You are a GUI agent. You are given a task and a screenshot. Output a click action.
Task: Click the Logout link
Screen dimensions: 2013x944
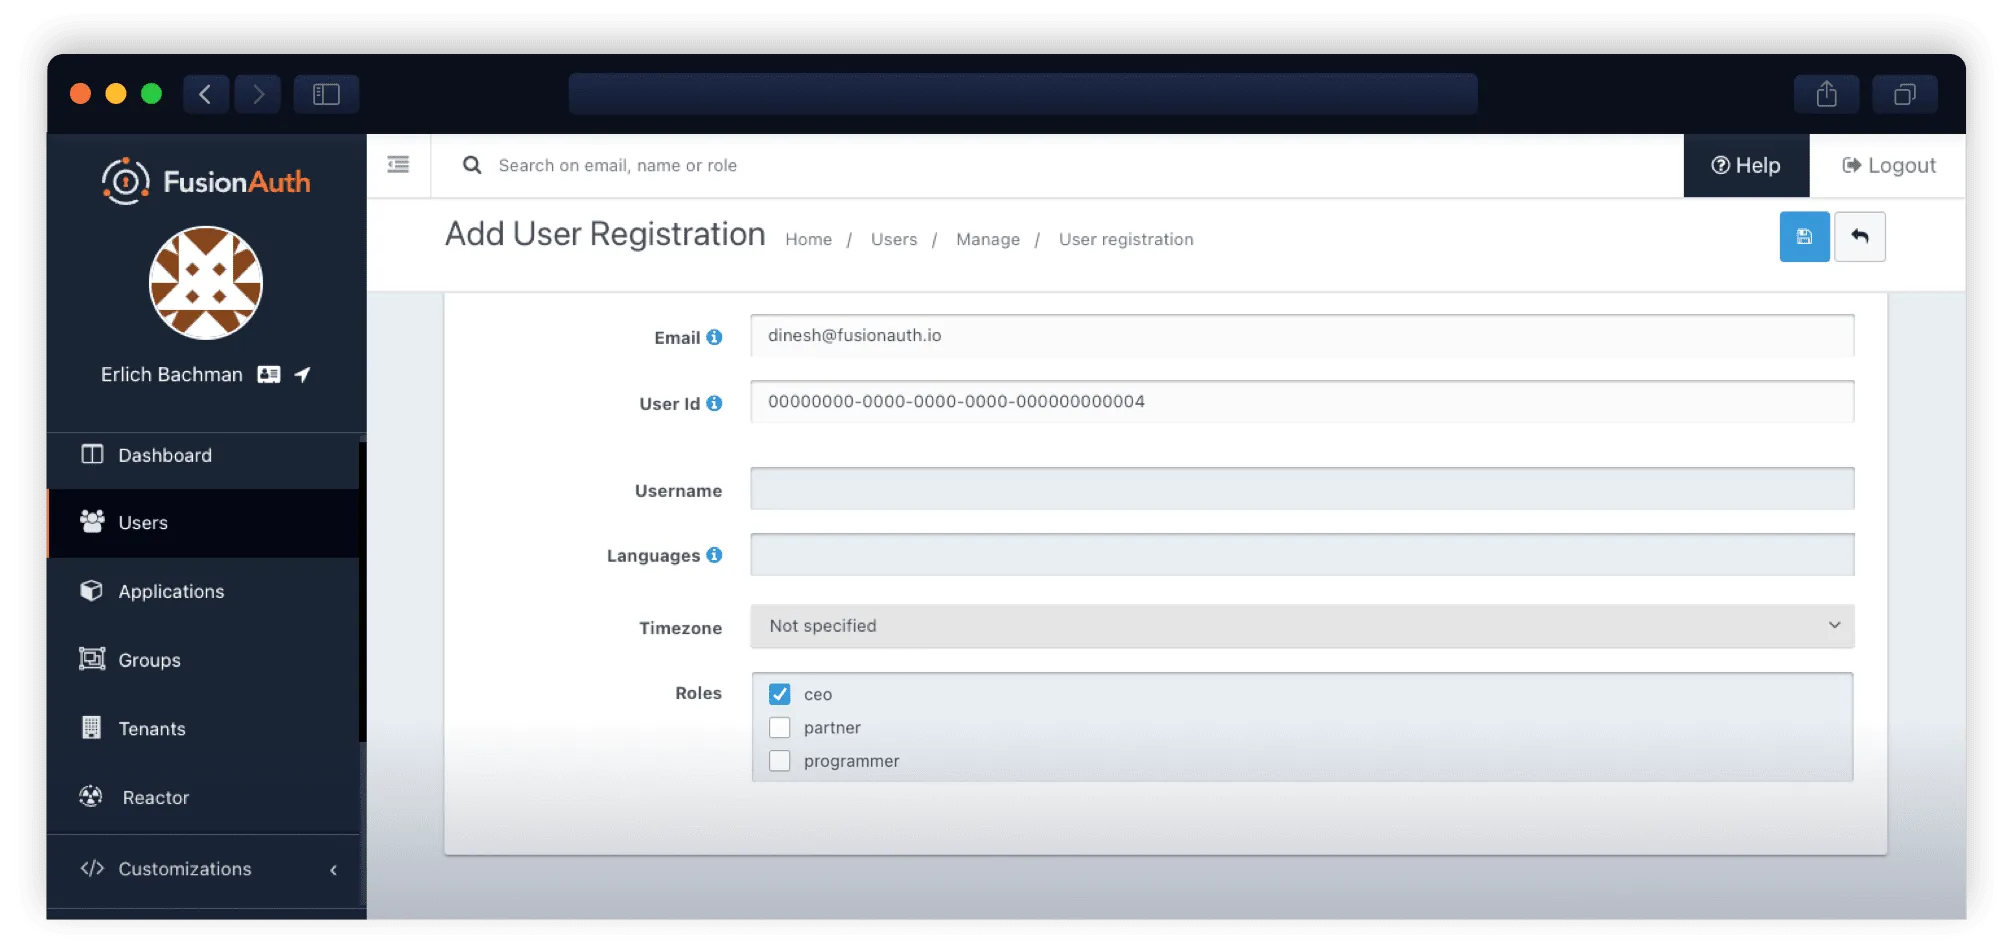(x=1888, y=165)
